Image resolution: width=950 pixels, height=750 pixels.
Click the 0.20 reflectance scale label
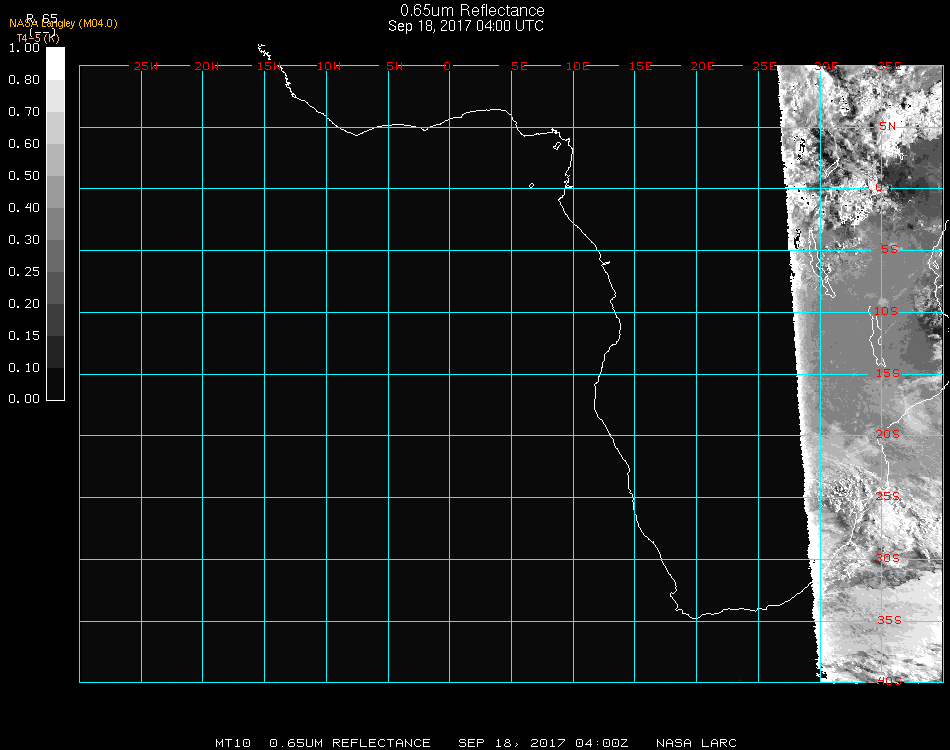[23, 304]
